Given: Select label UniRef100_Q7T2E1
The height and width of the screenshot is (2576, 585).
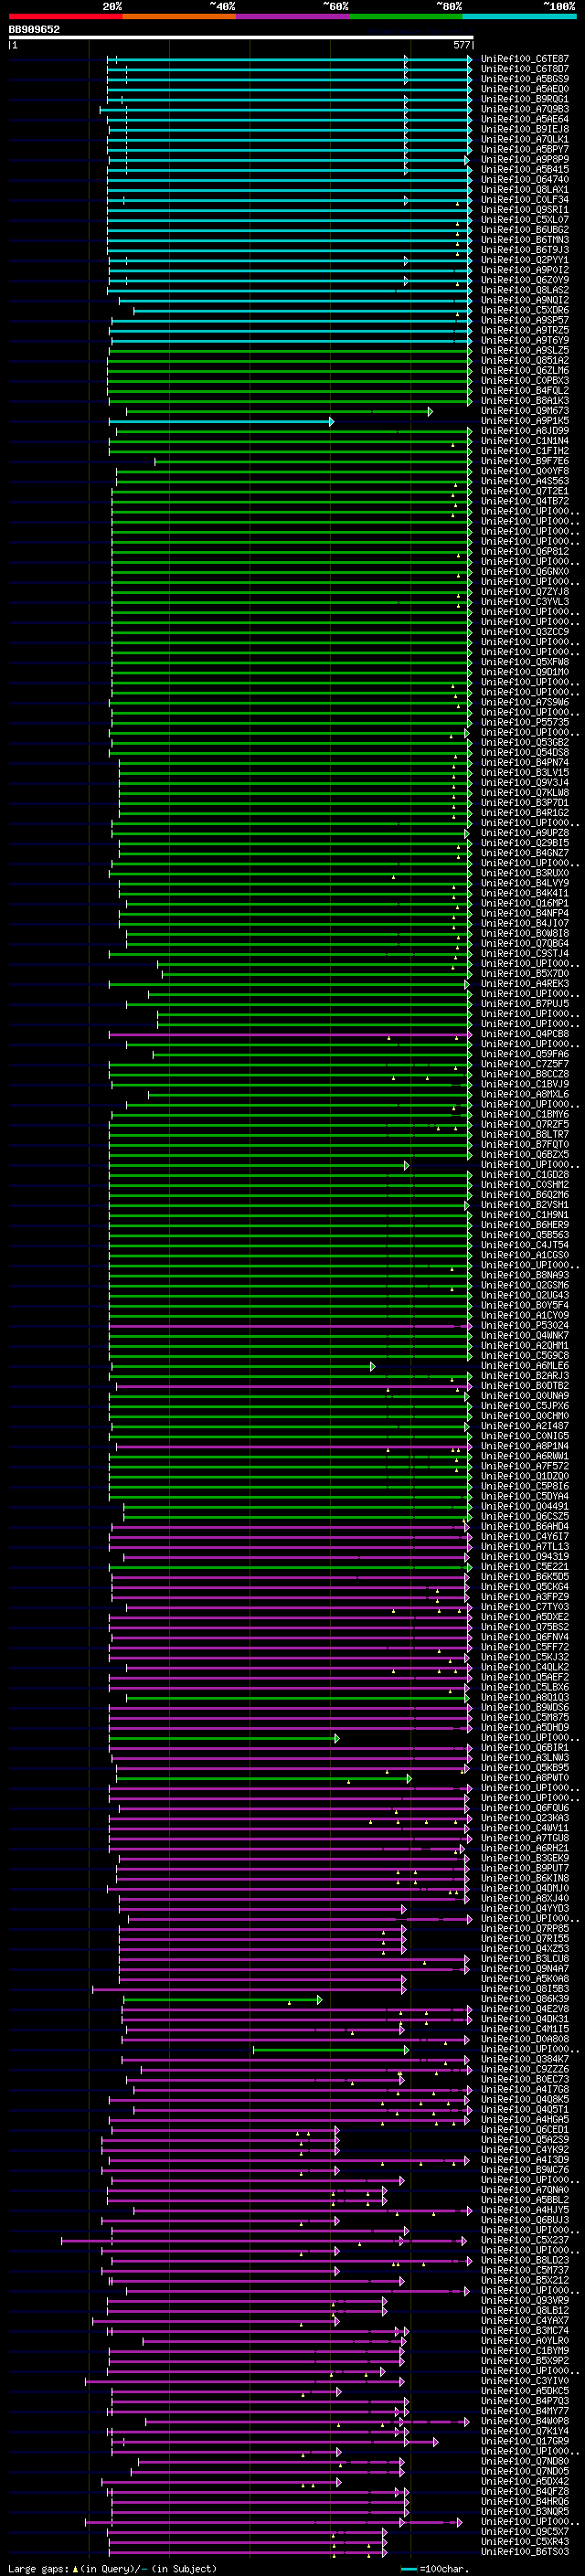Looking at the screenshot, I should point(525,491).
